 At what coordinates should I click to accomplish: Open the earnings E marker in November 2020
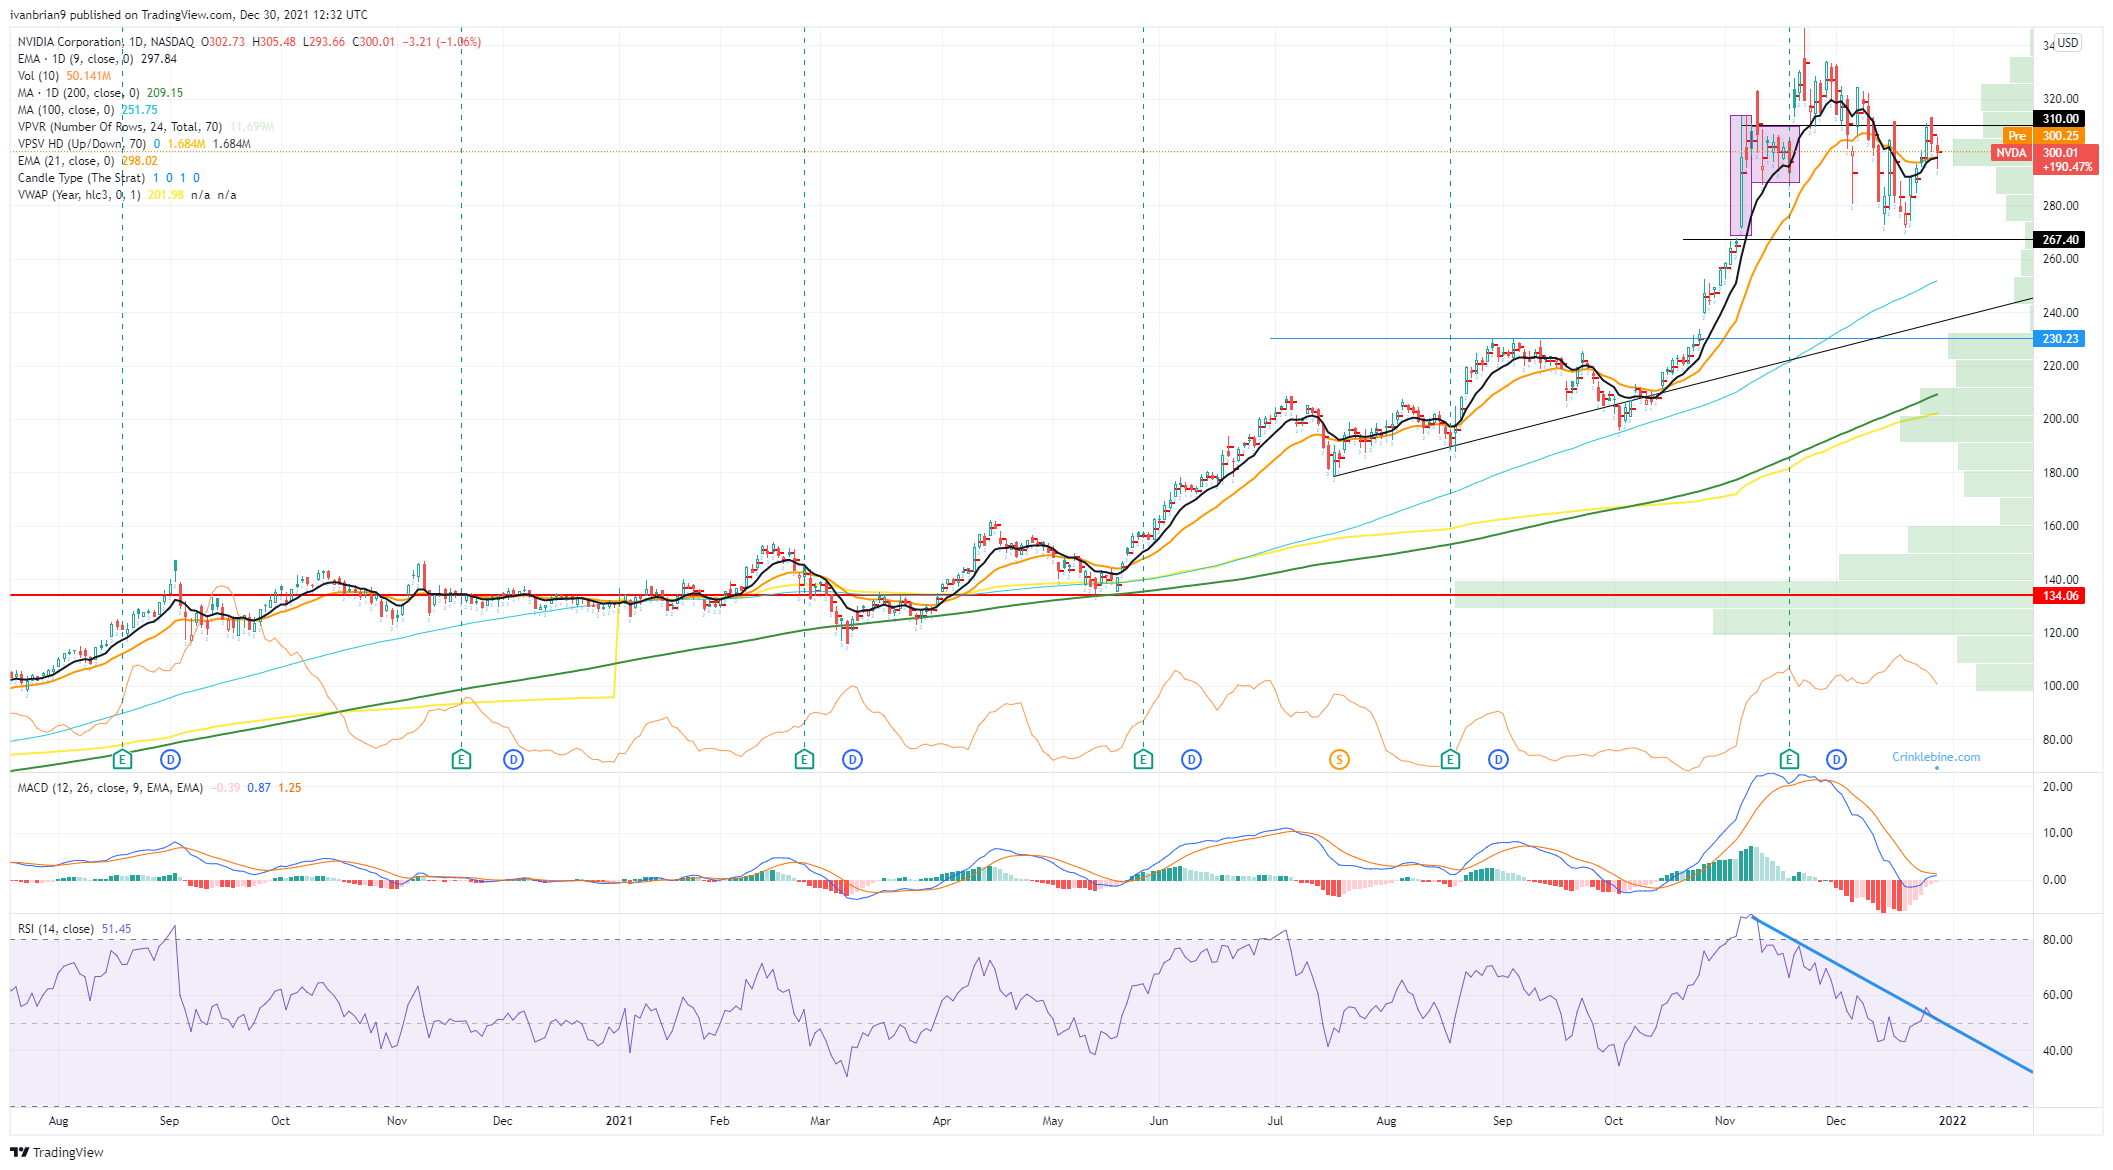(x=461, y=760)
